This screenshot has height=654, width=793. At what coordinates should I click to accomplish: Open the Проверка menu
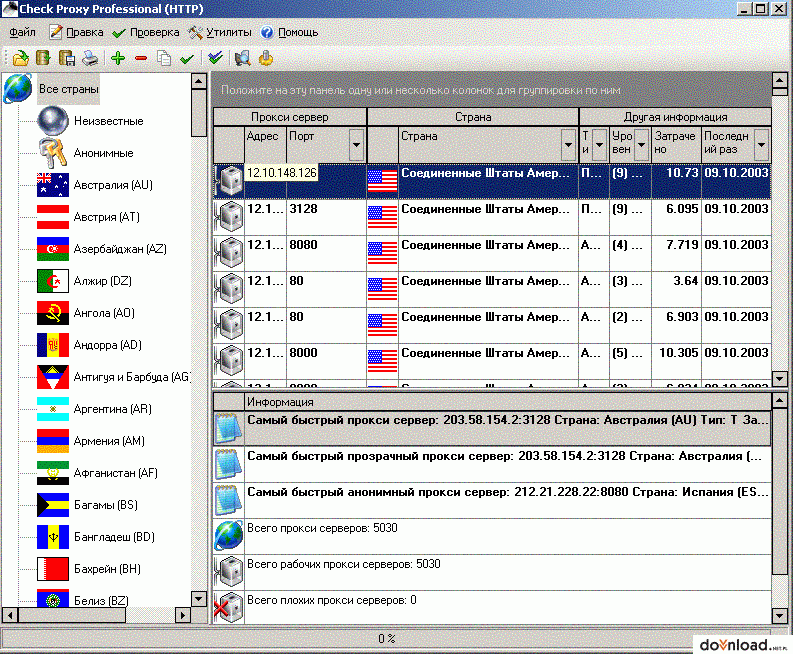146,32
